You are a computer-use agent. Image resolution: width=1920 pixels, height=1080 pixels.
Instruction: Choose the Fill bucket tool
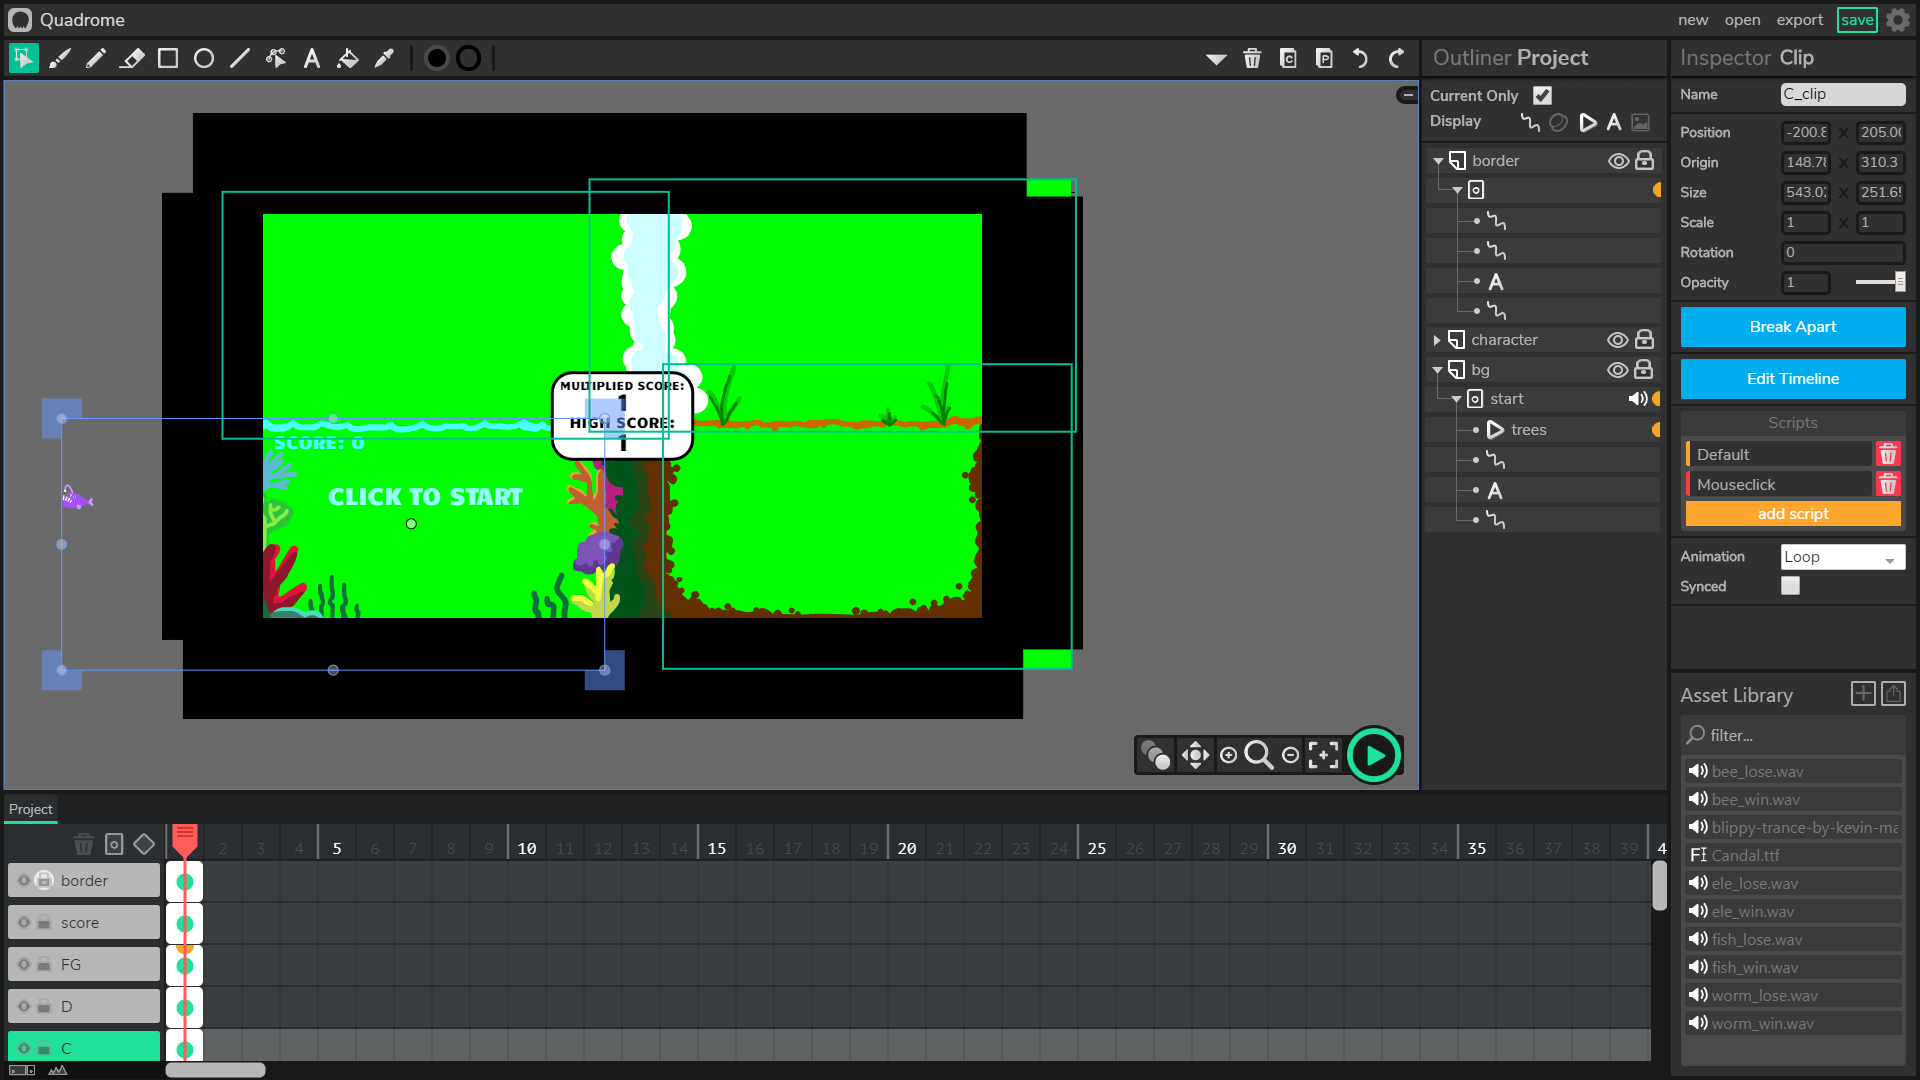348,58
